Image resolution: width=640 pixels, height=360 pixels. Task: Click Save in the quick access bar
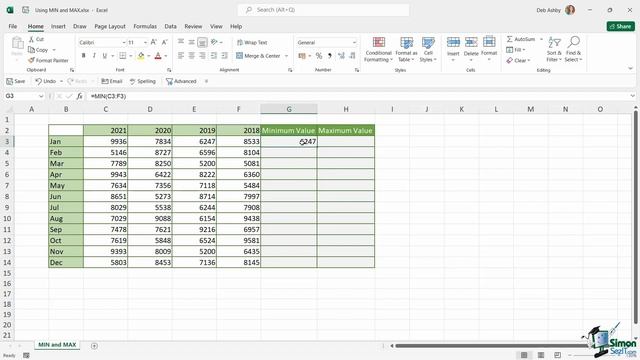[x=16, y=81]
